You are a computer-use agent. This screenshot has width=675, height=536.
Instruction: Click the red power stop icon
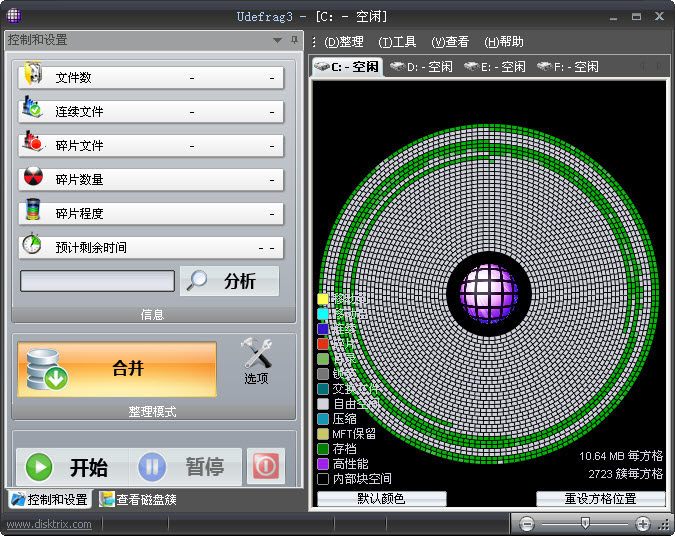click(x=266, y=466)
